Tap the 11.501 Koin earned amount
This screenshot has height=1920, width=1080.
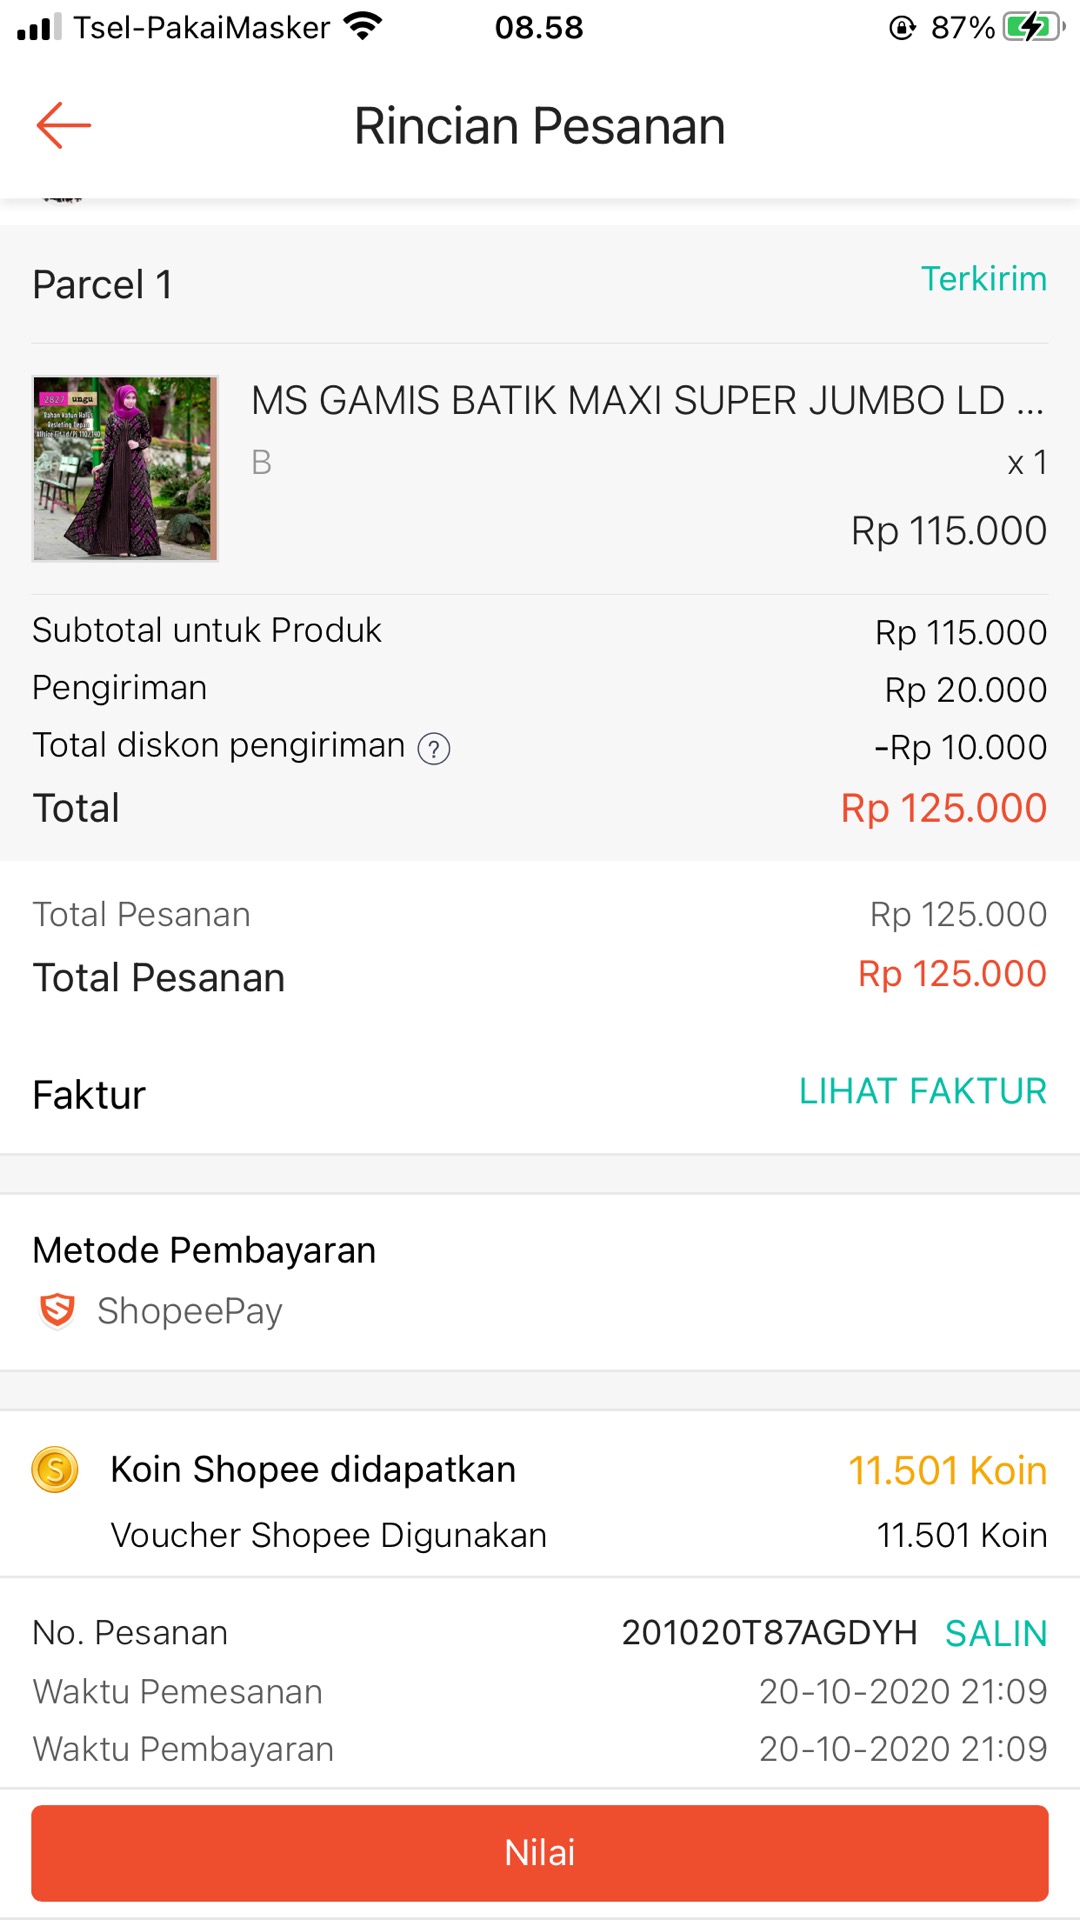pos(947,1471)
